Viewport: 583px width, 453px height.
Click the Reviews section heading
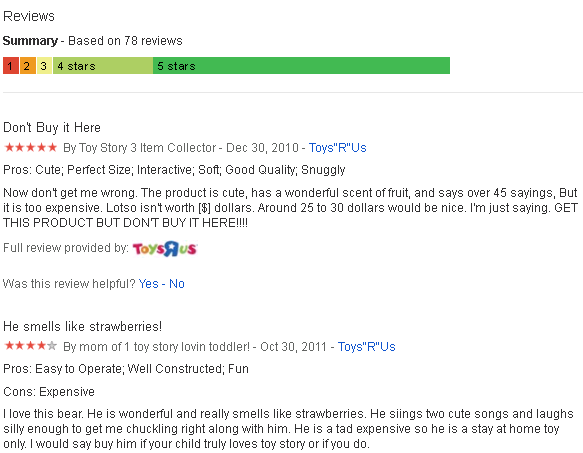point(29,16)
